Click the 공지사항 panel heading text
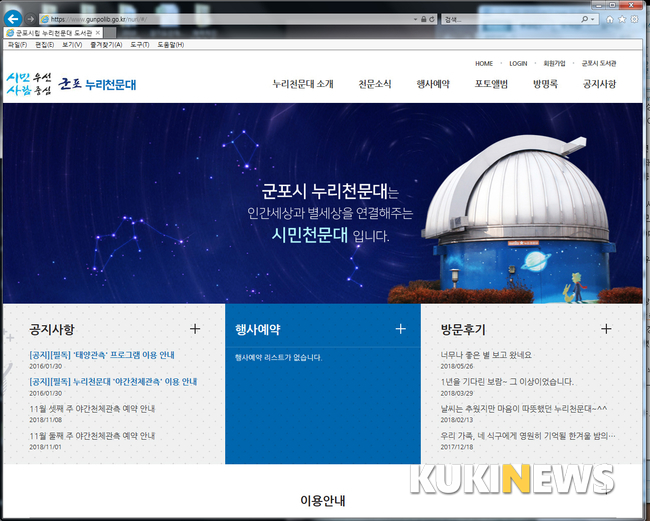 click(x=52, y=330)
